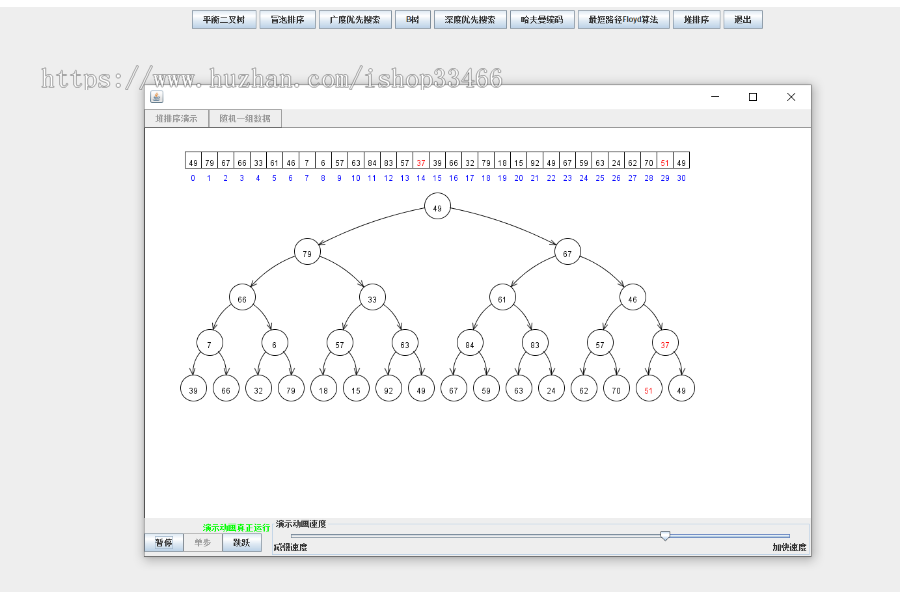Screen dimensions: 900x592
Task: Select 最短路径Floyd算法 shortest path demo
Action: click(x=623, y=19)
